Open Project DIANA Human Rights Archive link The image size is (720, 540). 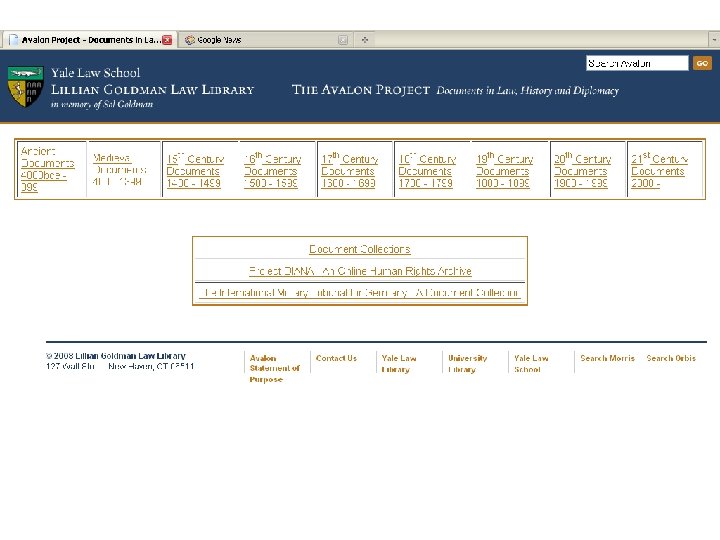[x=360, y=271]
